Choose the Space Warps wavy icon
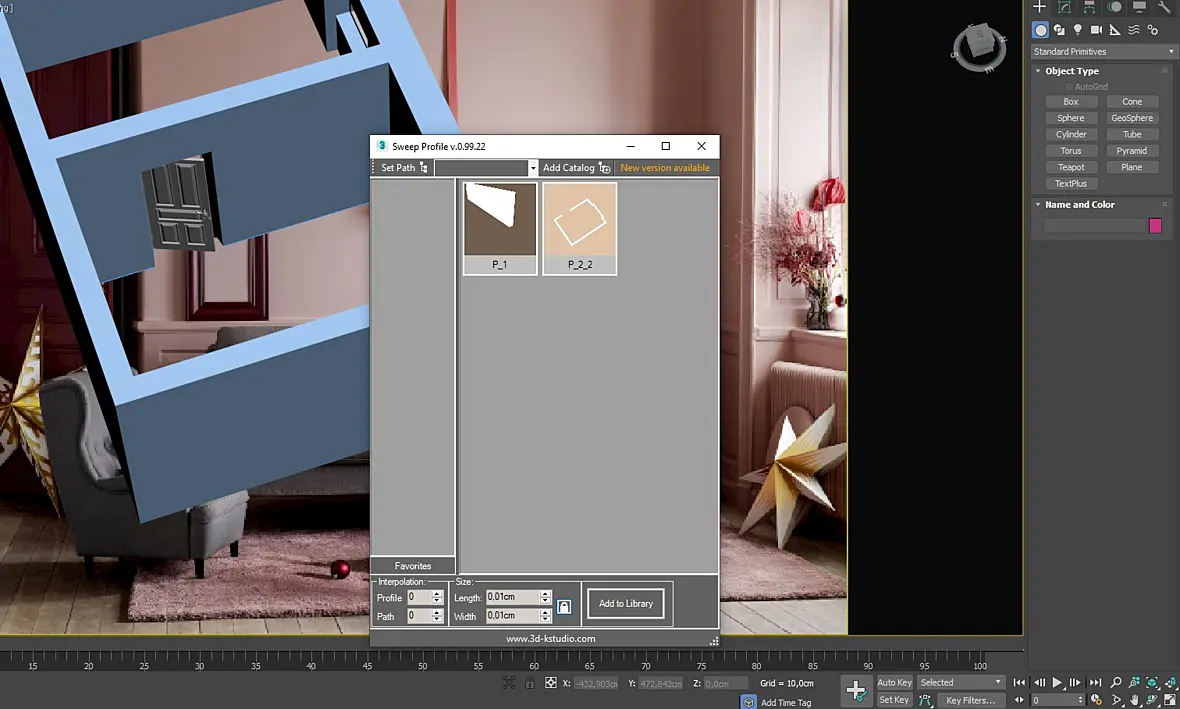Image resolution: width=1180 pixels, height=709 pixels. point(1133,29)
